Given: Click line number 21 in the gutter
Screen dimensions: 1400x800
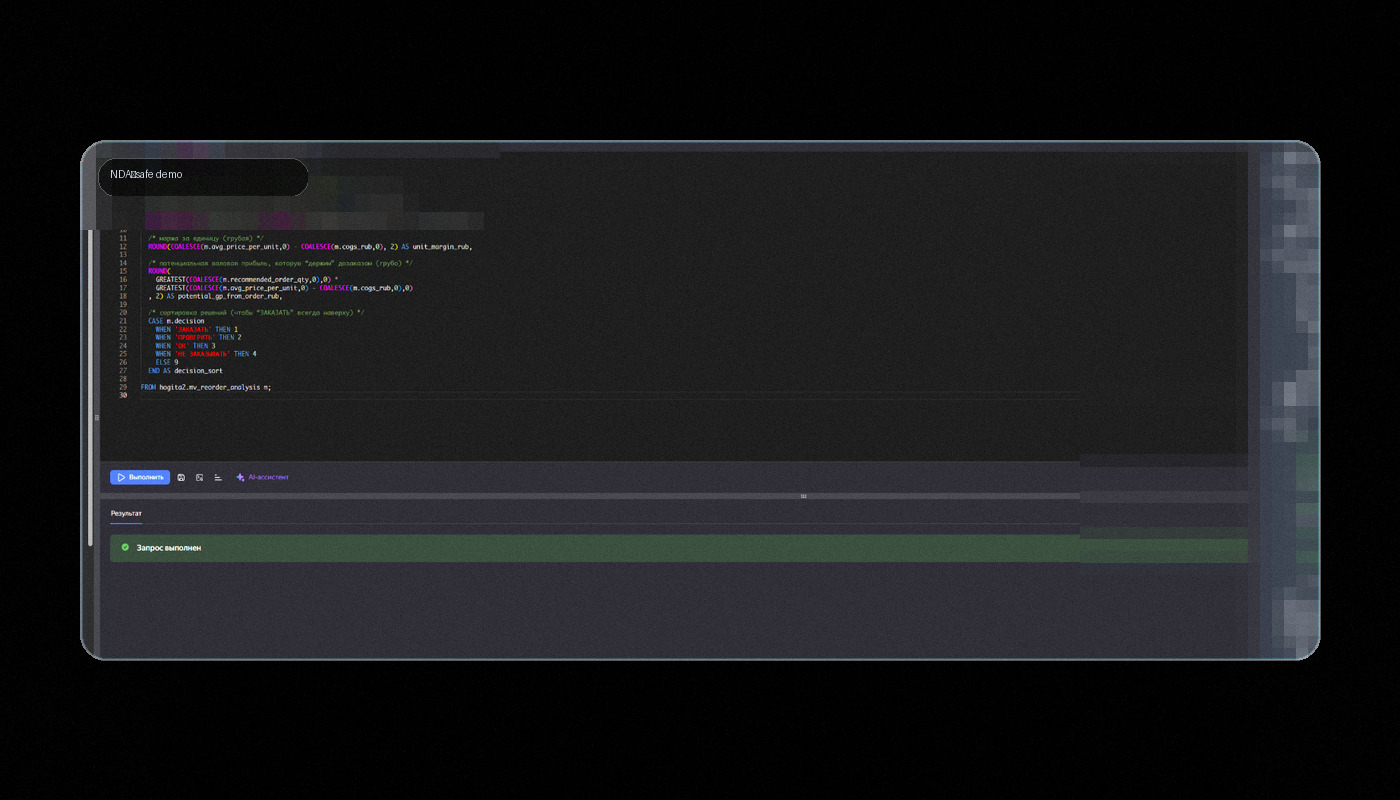Looking at the screenshot, I should pos(123,321).
